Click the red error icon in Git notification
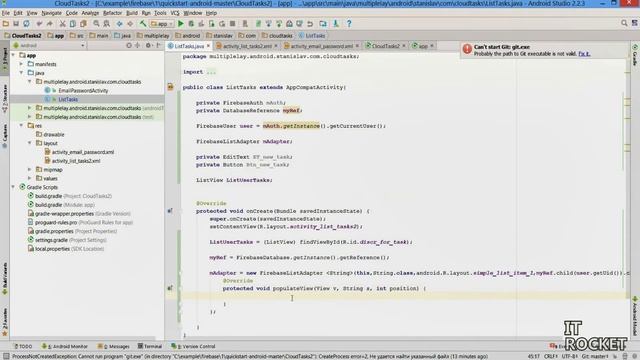Viewport: 640px width, 360px height. [x=467, y=49]
